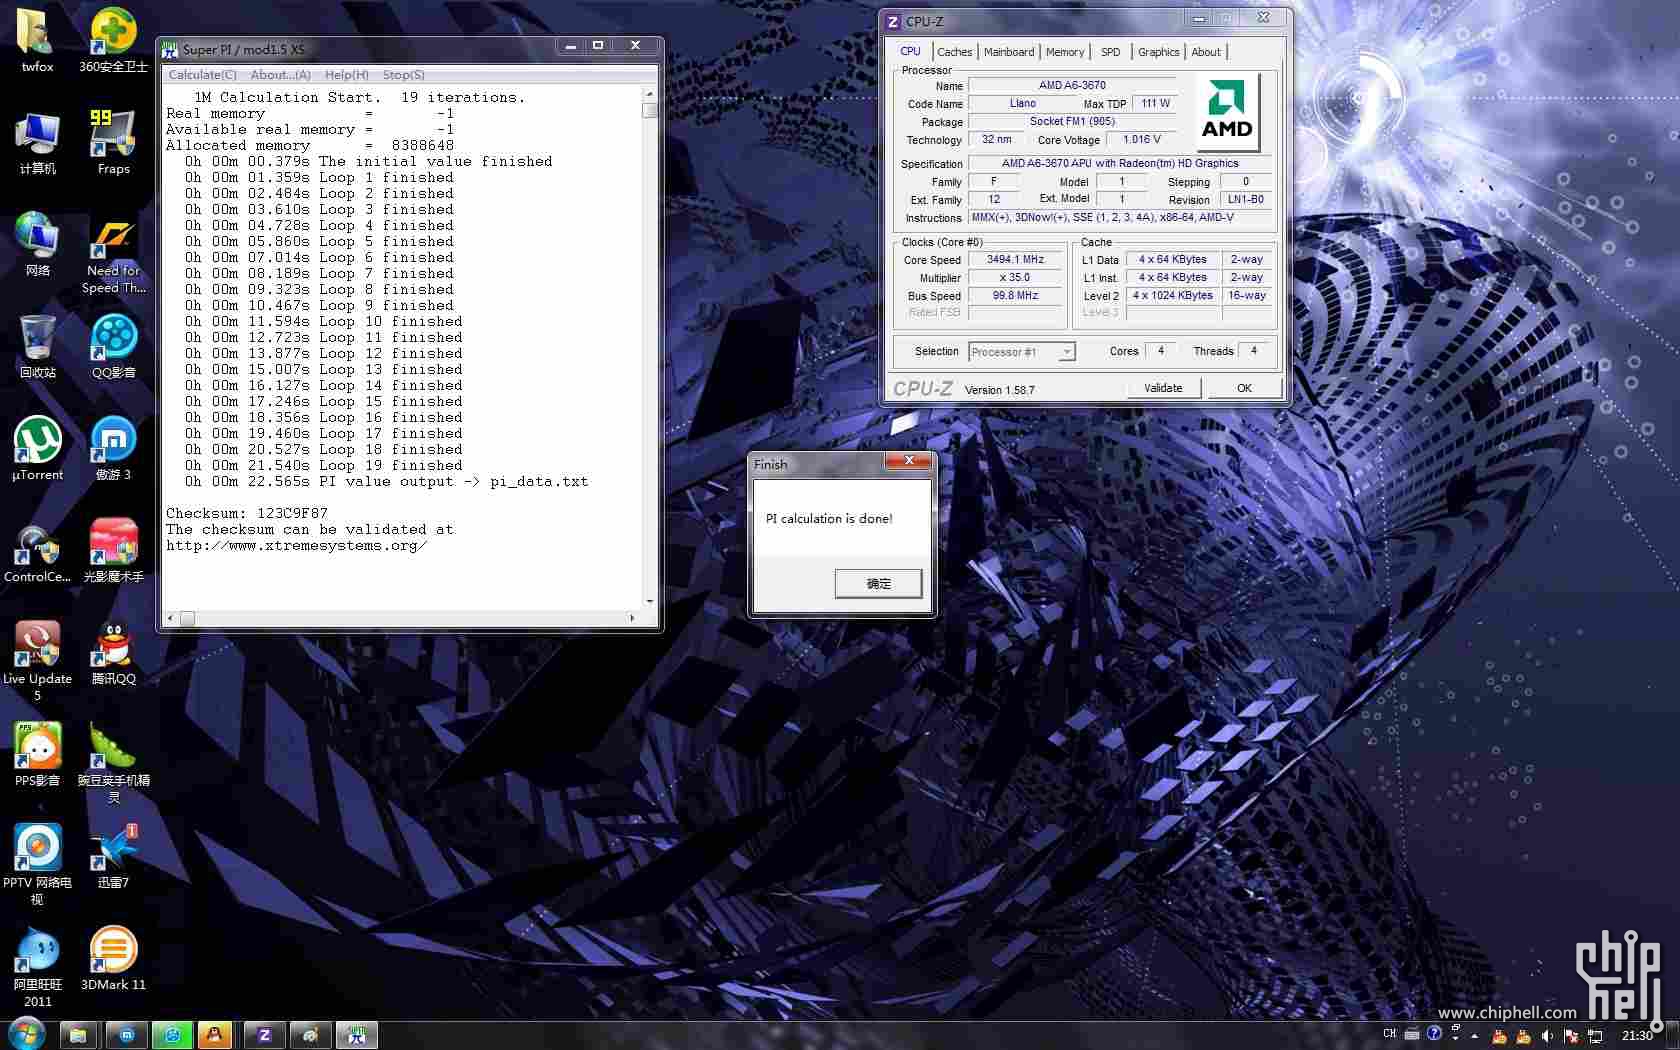Switch to Super PI taskbar button
This screenshot has height=1050, width=1680.
pos(357,1035)
